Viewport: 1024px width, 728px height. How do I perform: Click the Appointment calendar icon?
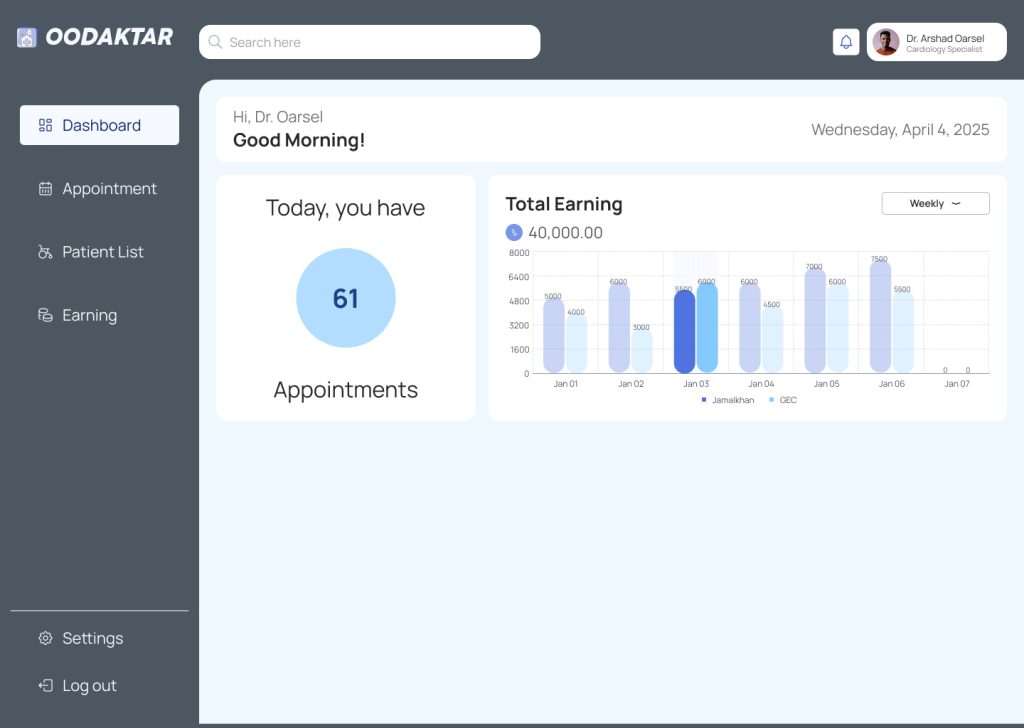[45, 189]
